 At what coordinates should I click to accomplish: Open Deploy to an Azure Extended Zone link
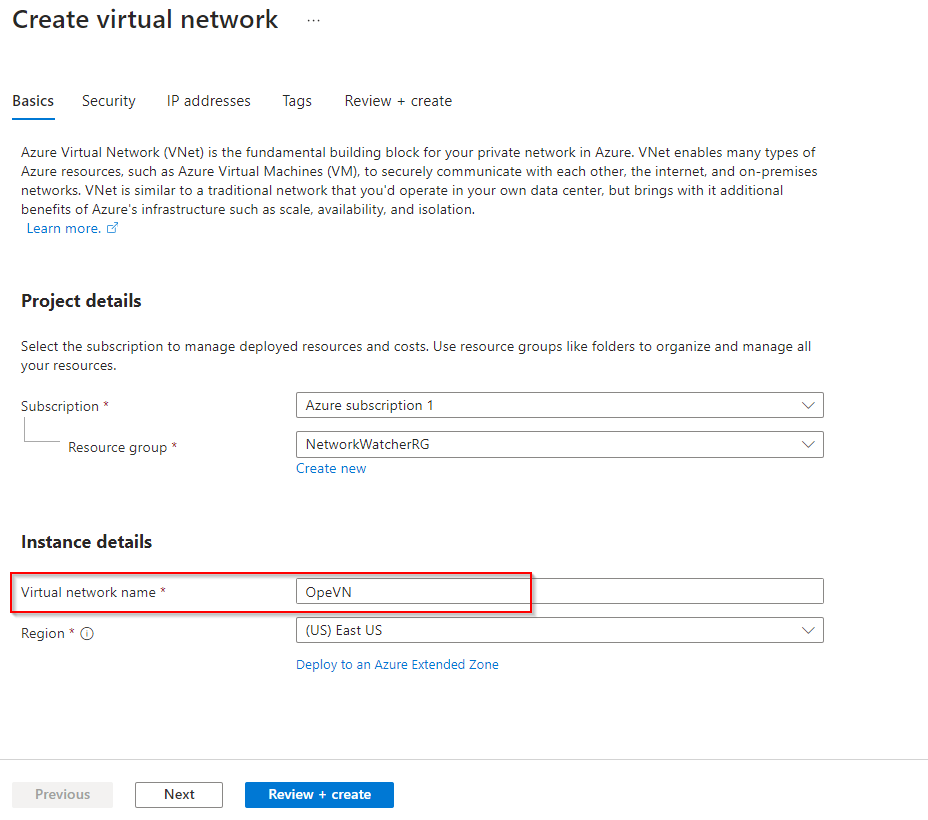(x=397, y=664)
